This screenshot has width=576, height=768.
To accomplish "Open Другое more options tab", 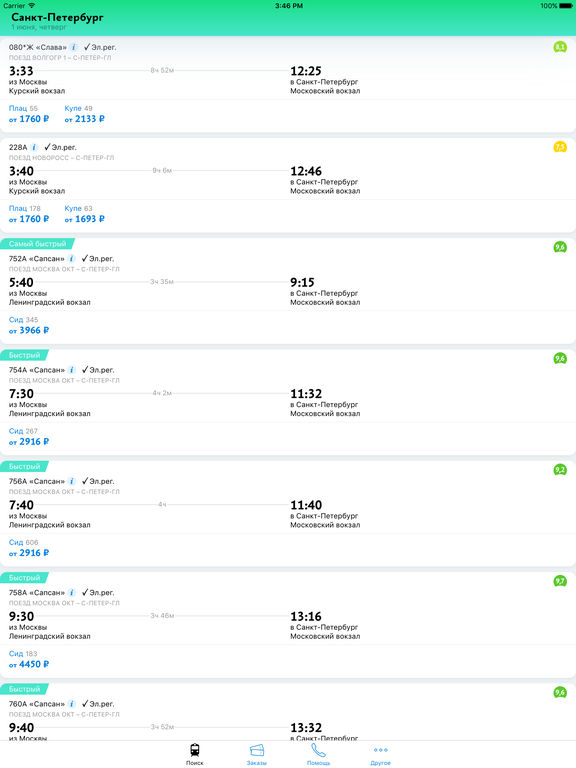I will (x=381, y=754).
